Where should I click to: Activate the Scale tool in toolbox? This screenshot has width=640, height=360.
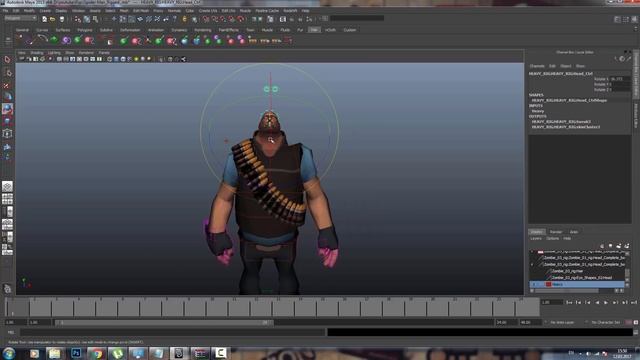click(7, 121)
